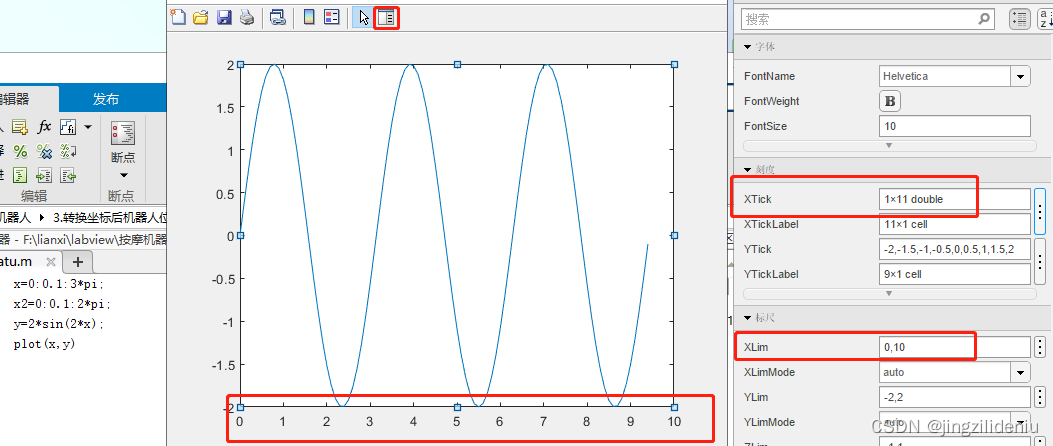Switch to the 发布 ribbon tab

coord(105,99)
